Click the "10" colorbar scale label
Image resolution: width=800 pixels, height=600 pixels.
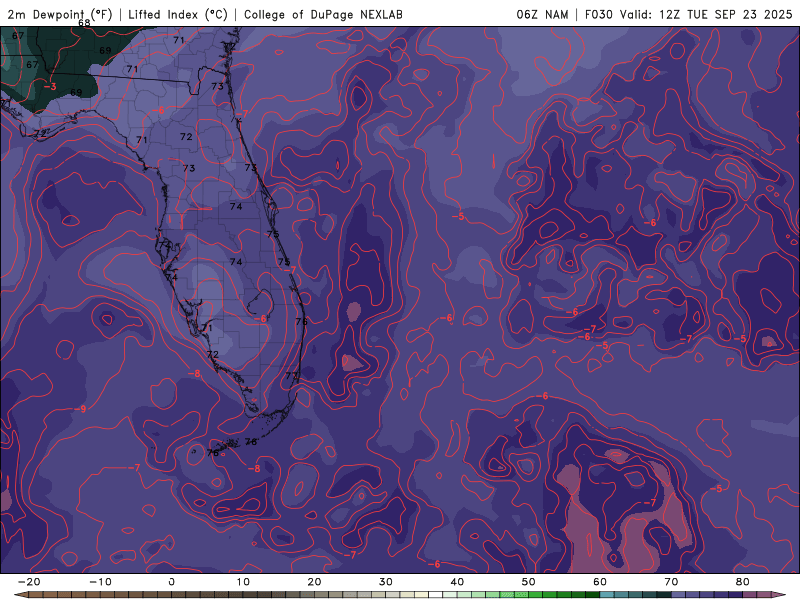[243, 582]
